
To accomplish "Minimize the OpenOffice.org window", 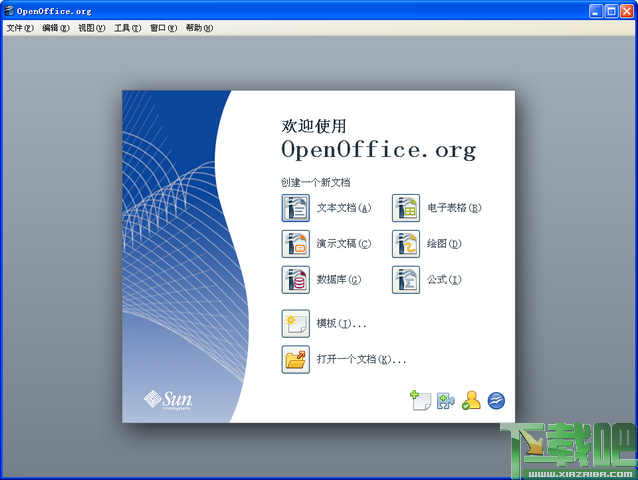I will [596, 11].
